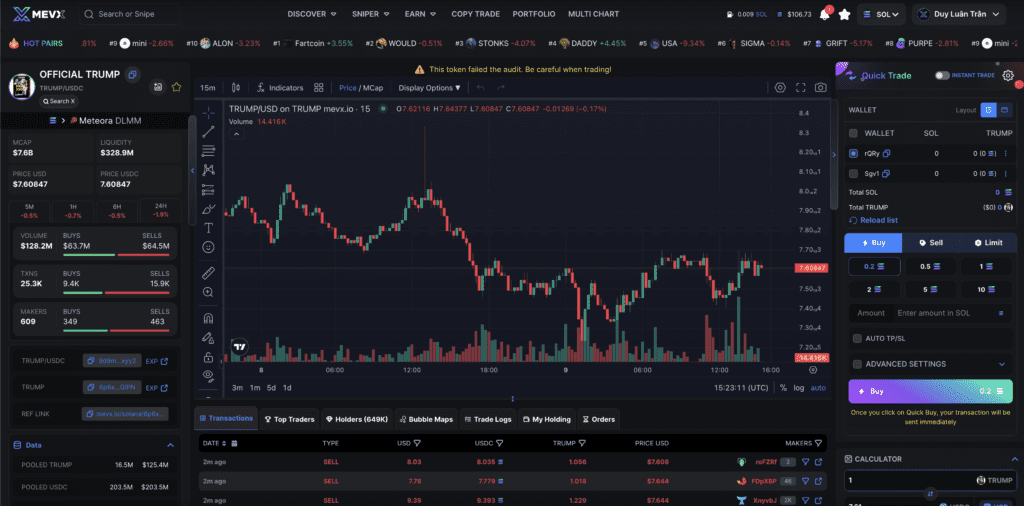Open the emoji icons tool
1024x506 pixels.
click(208, 247)
